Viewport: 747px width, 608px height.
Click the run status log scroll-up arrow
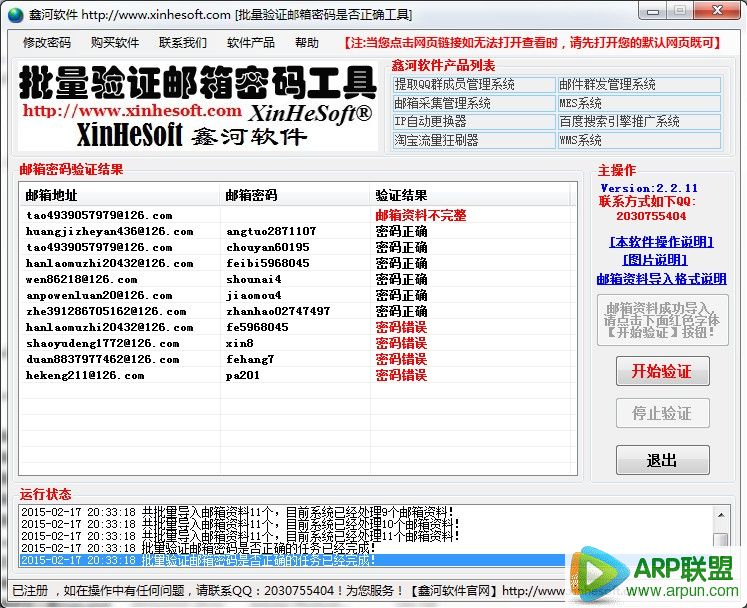(x=721, y=514)
